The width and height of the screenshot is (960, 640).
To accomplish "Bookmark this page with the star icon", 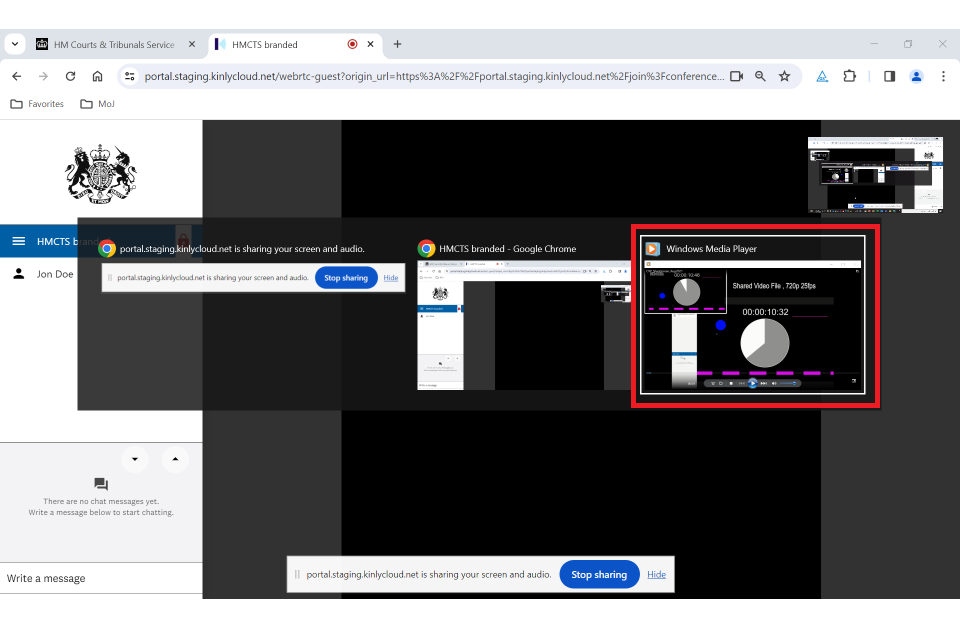I will (784, 76).
